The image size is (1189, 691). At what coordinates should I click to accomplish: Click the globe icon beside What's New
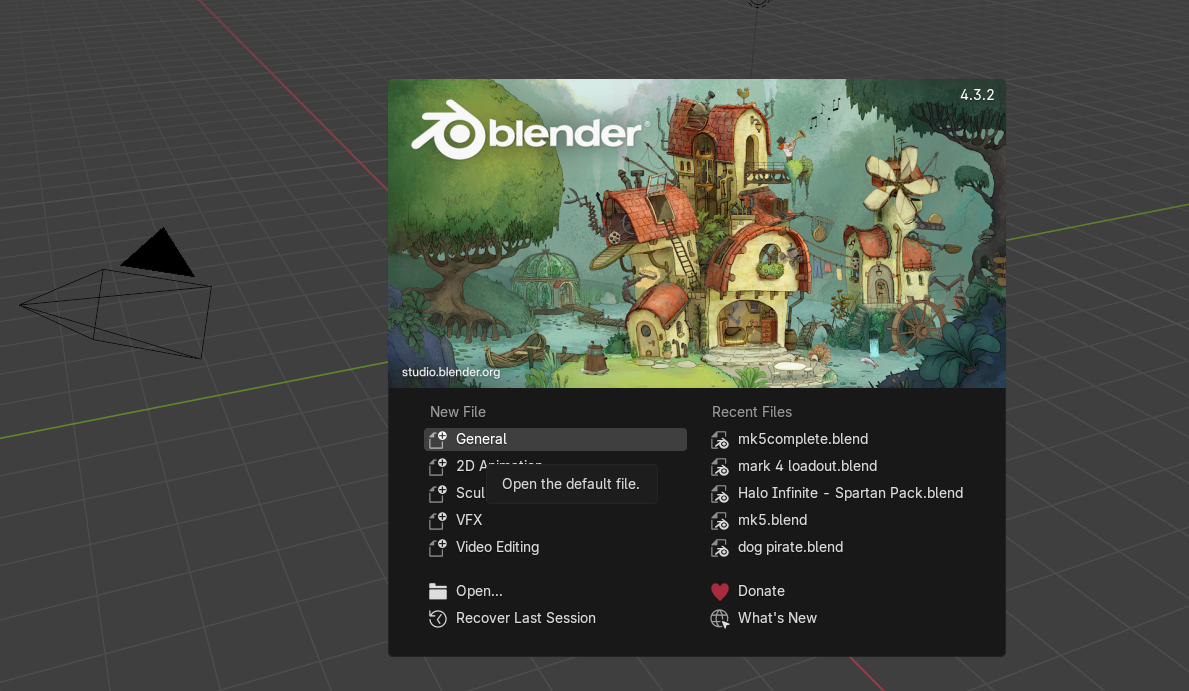tap(720, 618)
